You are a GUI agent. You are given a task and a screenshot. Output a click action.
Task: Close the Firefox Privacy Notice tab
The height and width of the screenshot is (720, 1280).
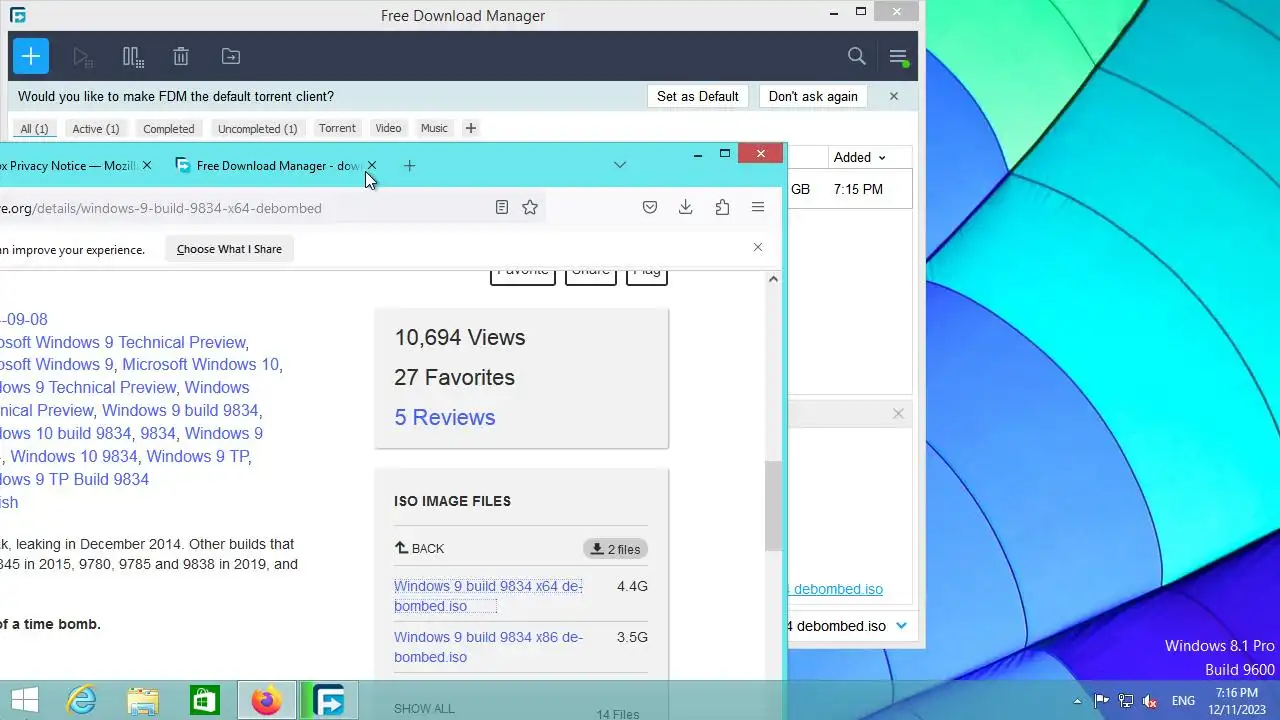coord(147,165)
